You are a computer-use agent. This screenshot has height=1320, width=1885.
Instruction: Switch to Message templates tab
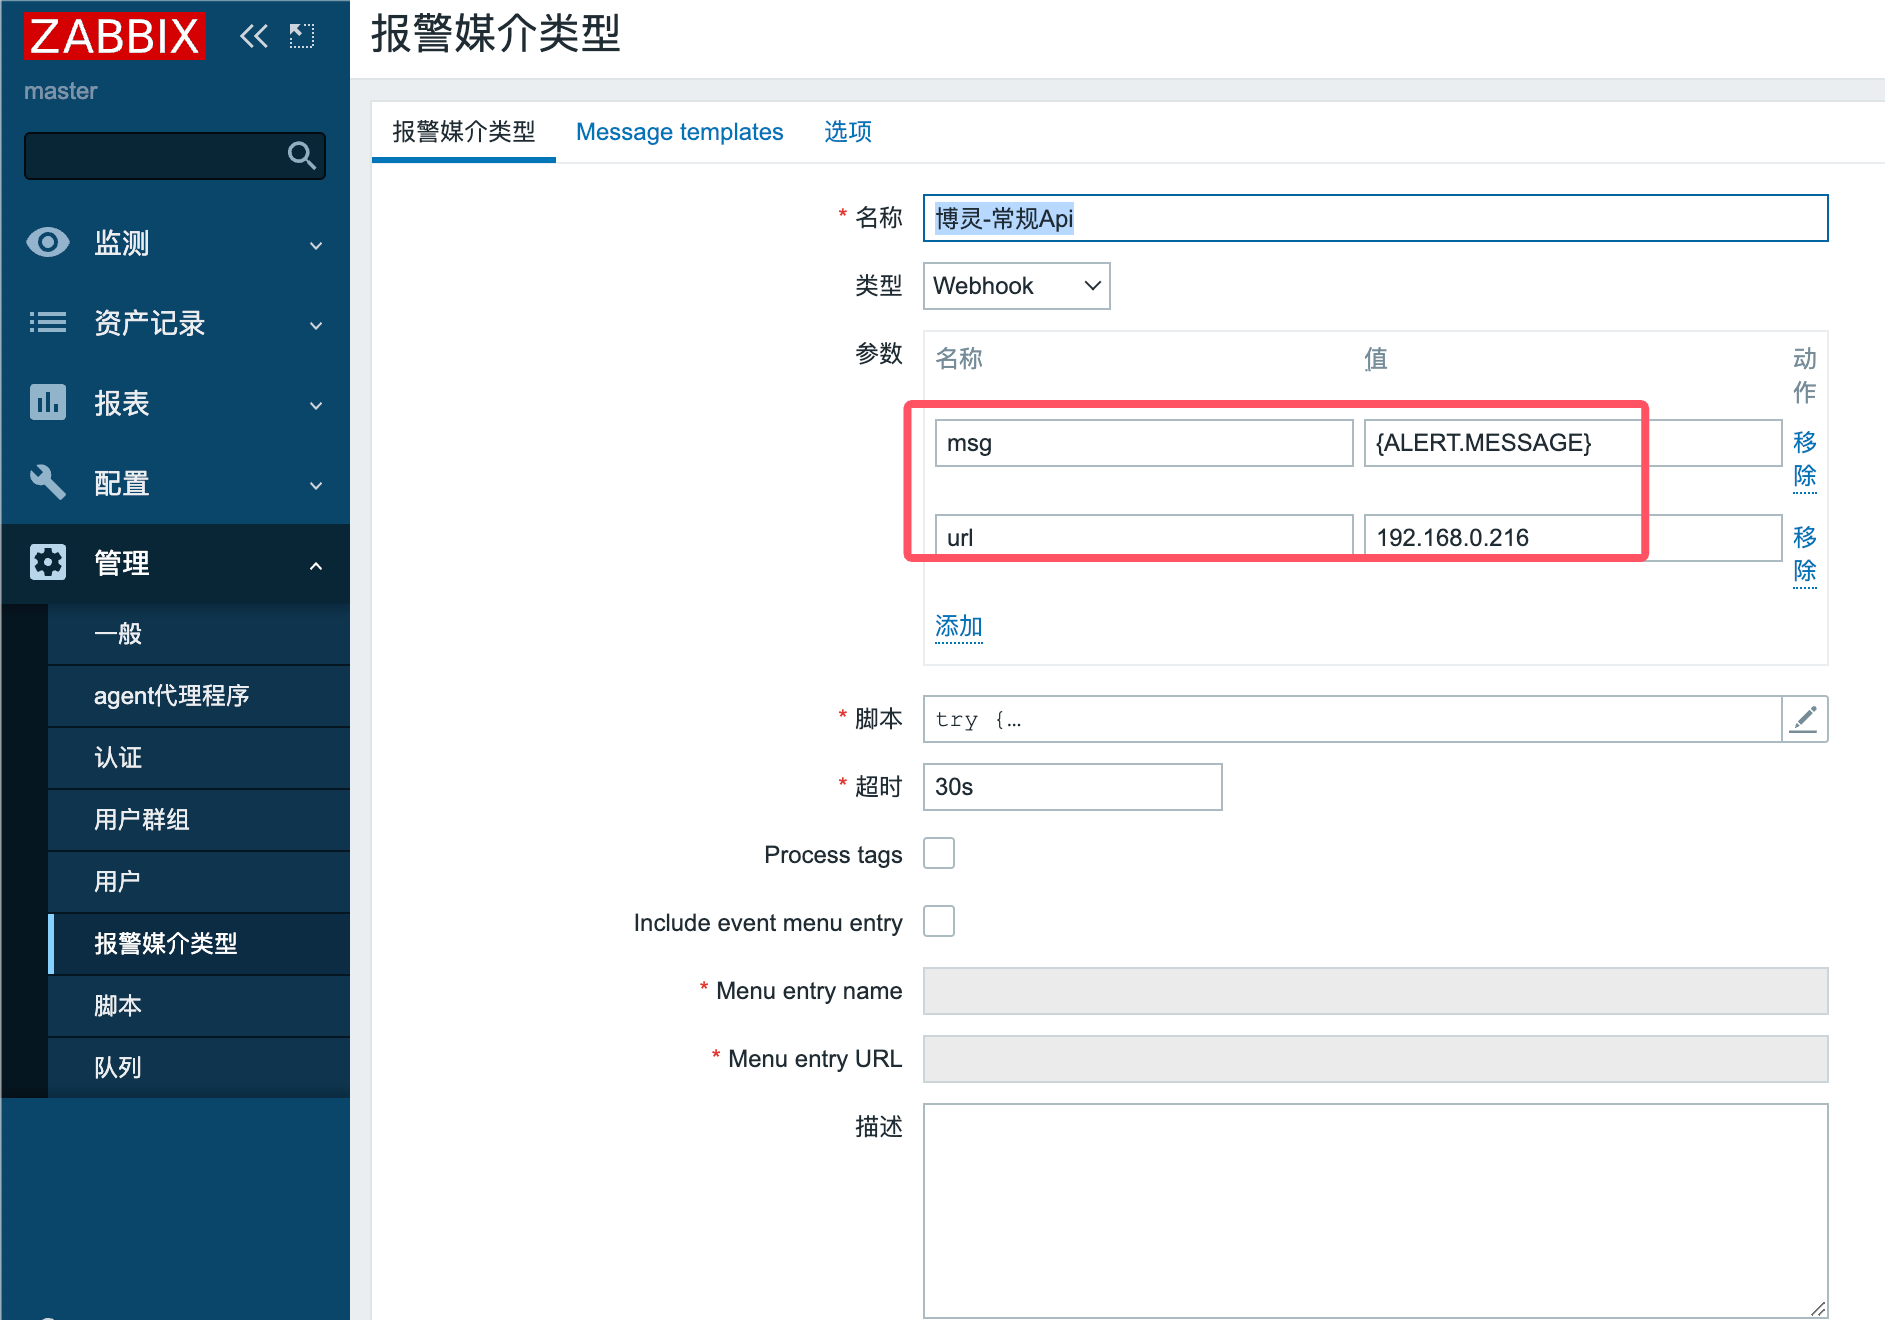point(680,132)
